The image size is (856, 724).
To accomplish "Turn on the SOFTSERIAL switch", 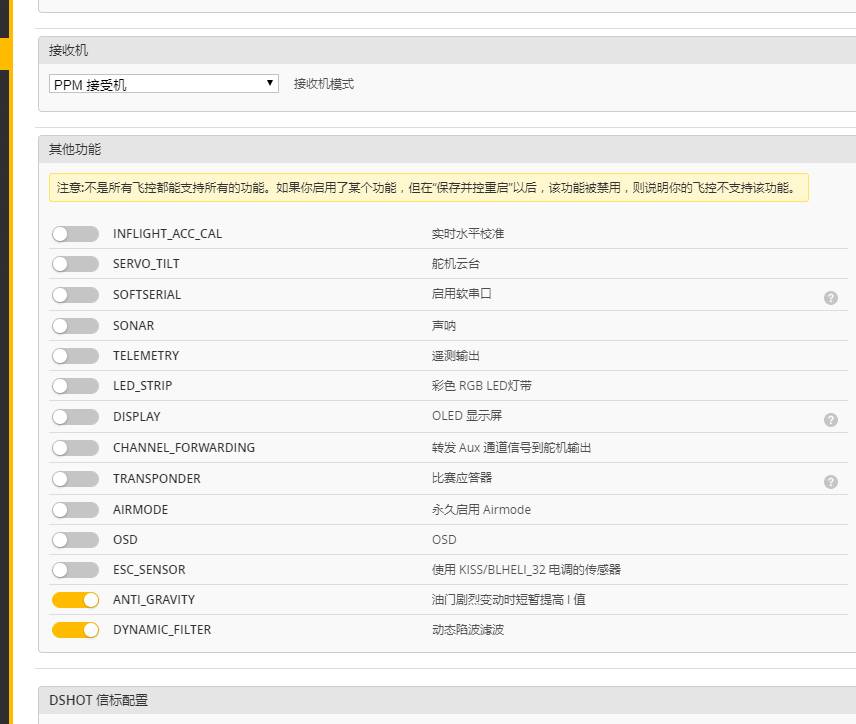I will click(75, 295).
